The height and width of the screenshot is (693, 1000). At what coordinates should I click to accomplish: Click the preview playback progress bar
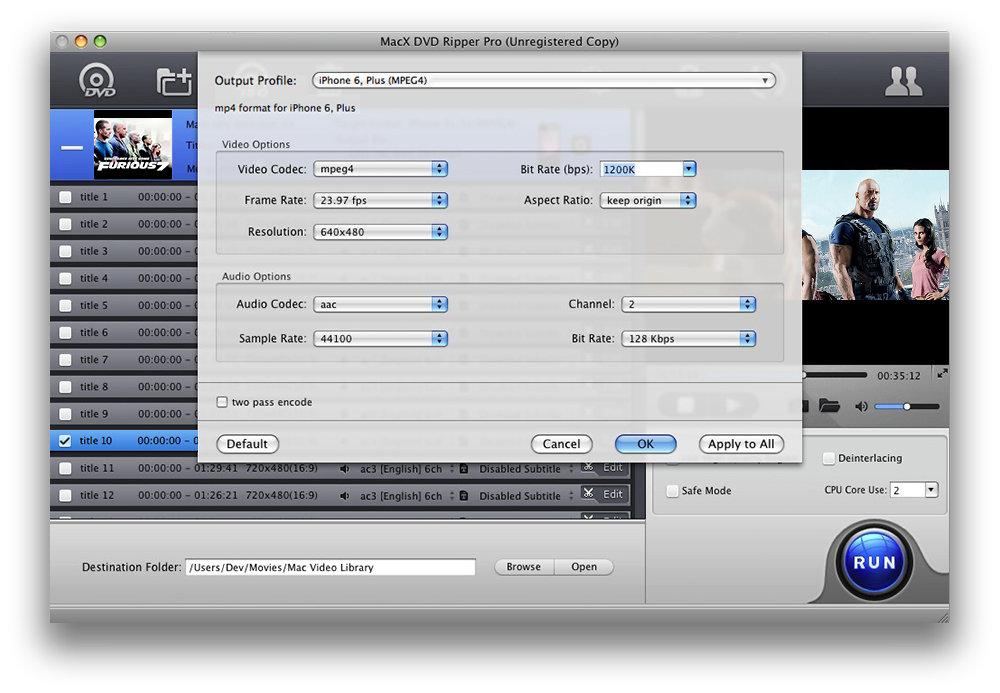pos(834,375)
